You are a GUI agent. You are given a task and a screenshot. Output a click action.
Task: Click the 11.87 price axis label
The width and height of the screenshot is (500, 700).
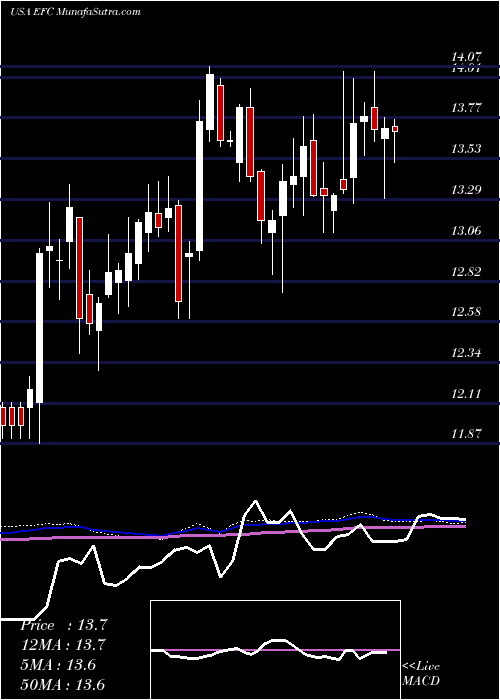[467, 433]
